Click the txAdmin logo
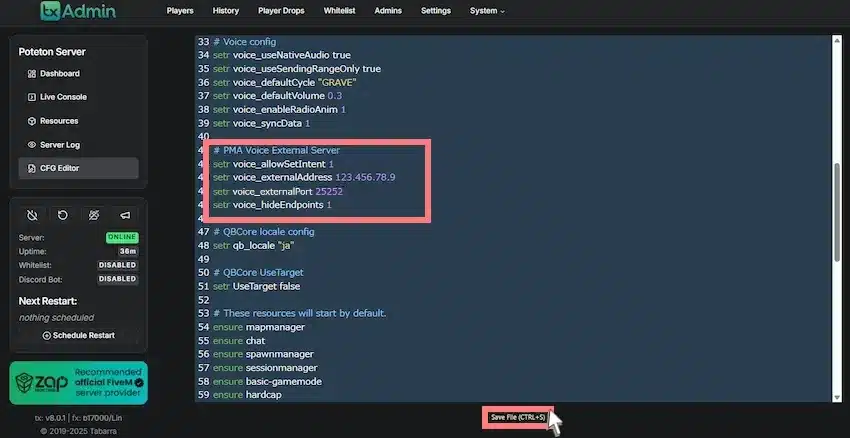850x438 pixels. 77,11
